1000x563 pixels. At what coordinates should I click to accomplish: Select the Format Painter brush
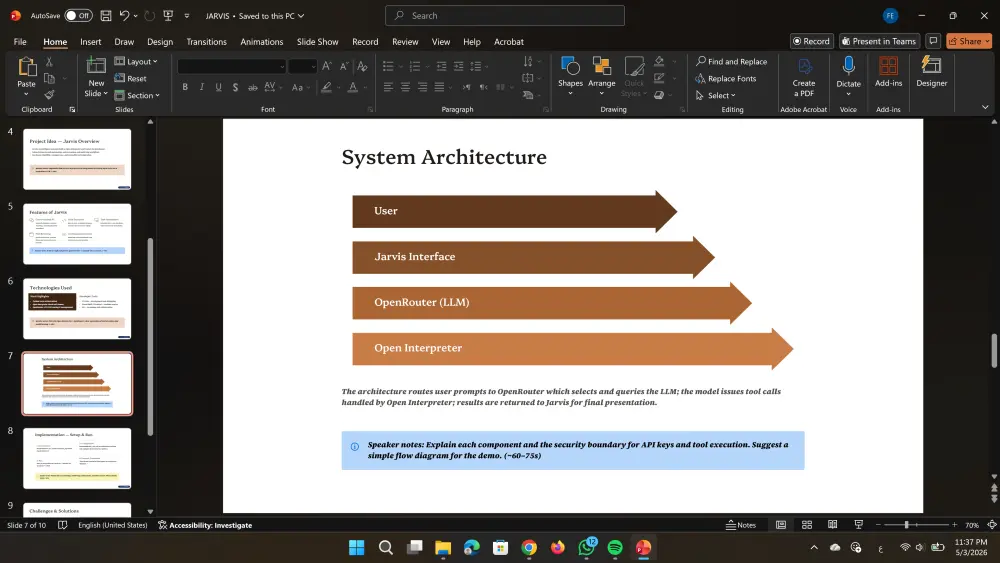[x=49, y=95]
